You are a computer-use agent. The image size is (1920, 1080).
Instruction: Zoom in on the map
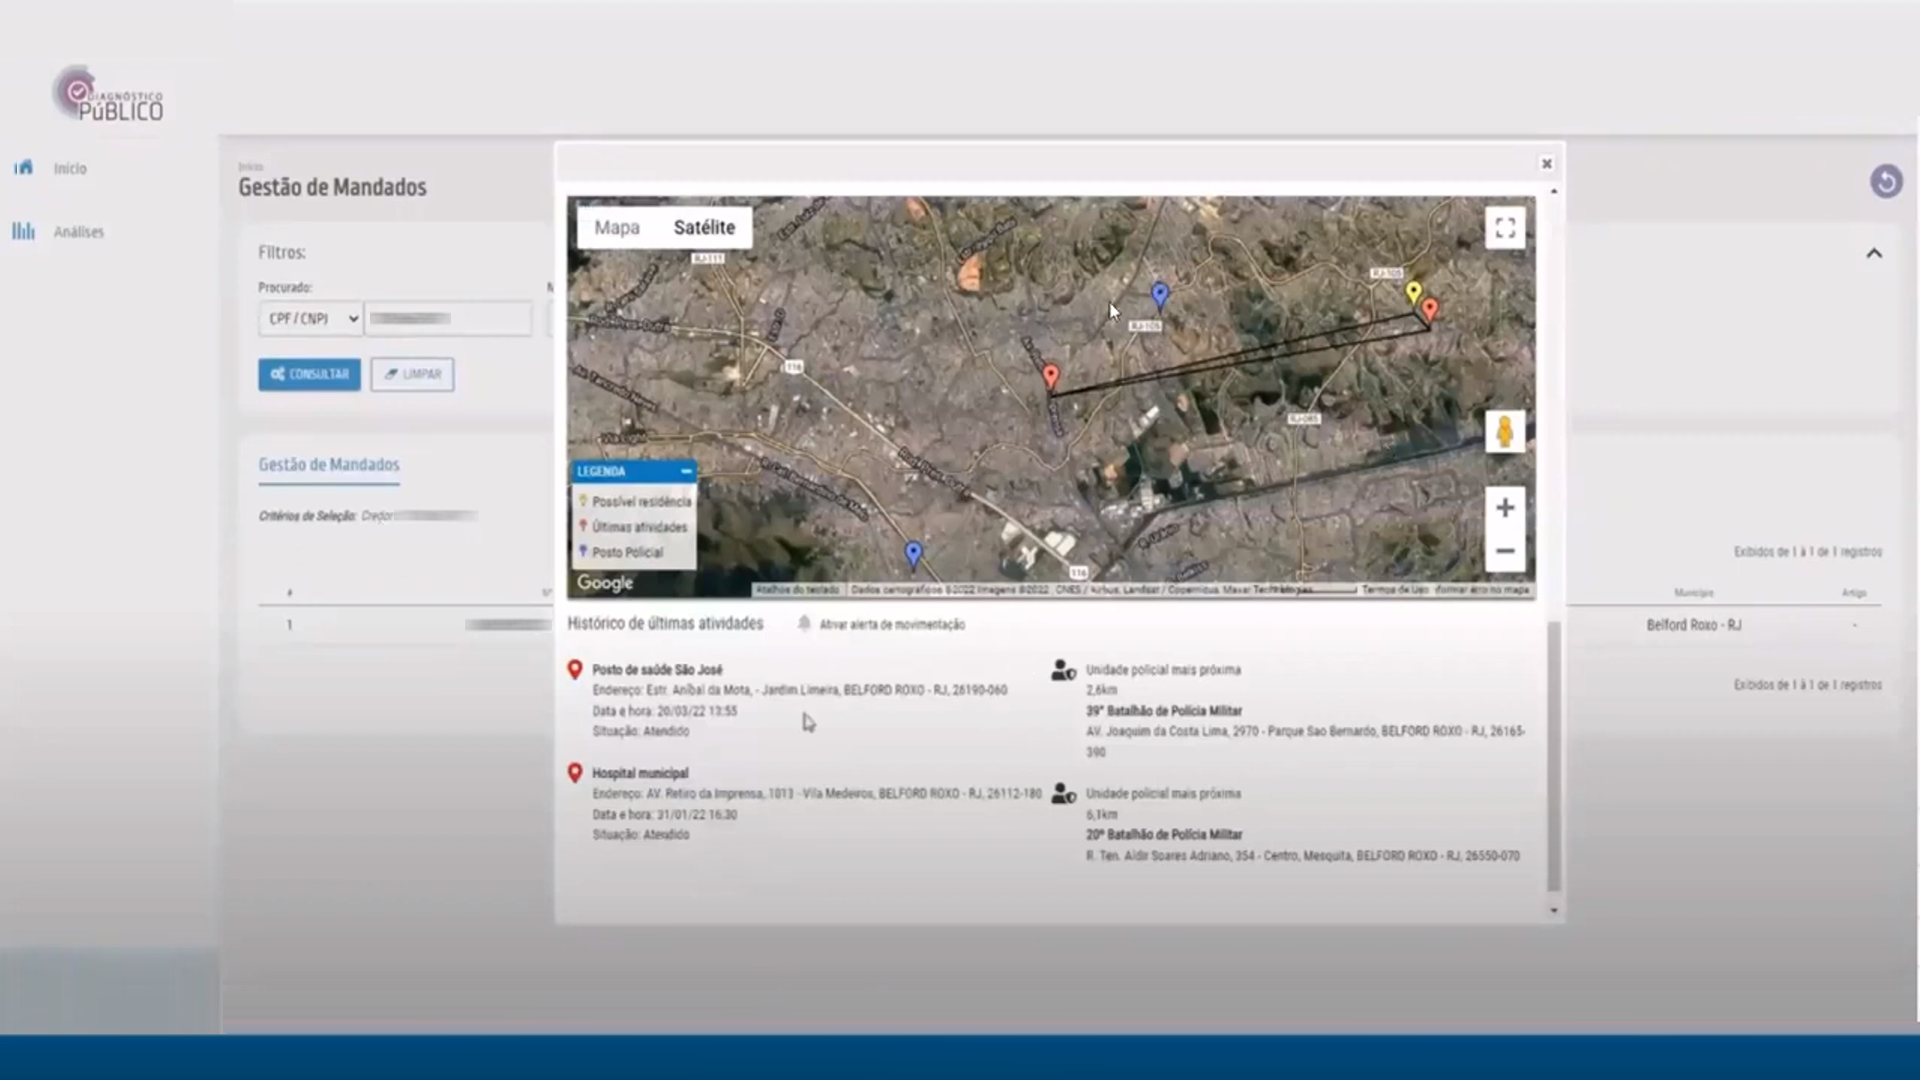pos(1505,508)
